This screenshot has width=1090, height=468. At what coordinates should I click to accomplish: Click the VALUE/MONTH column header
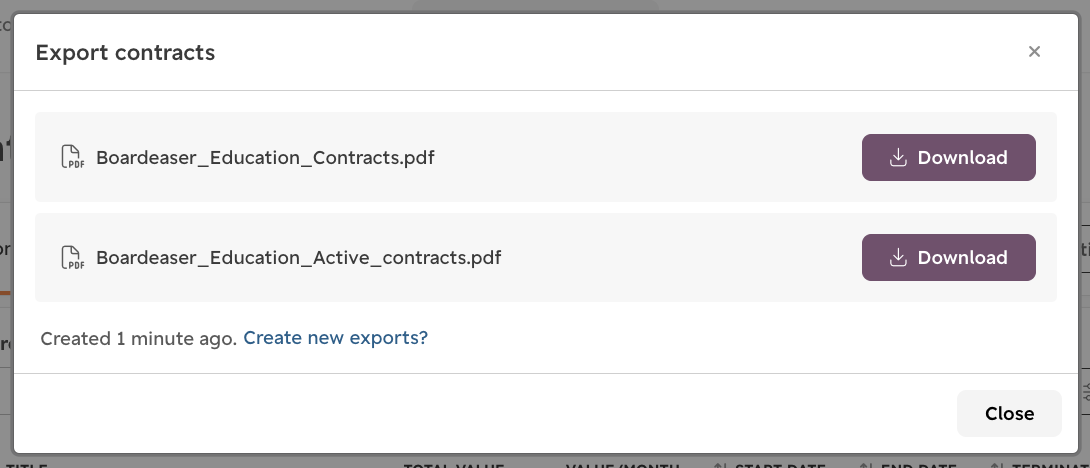[x=621, y=467]
